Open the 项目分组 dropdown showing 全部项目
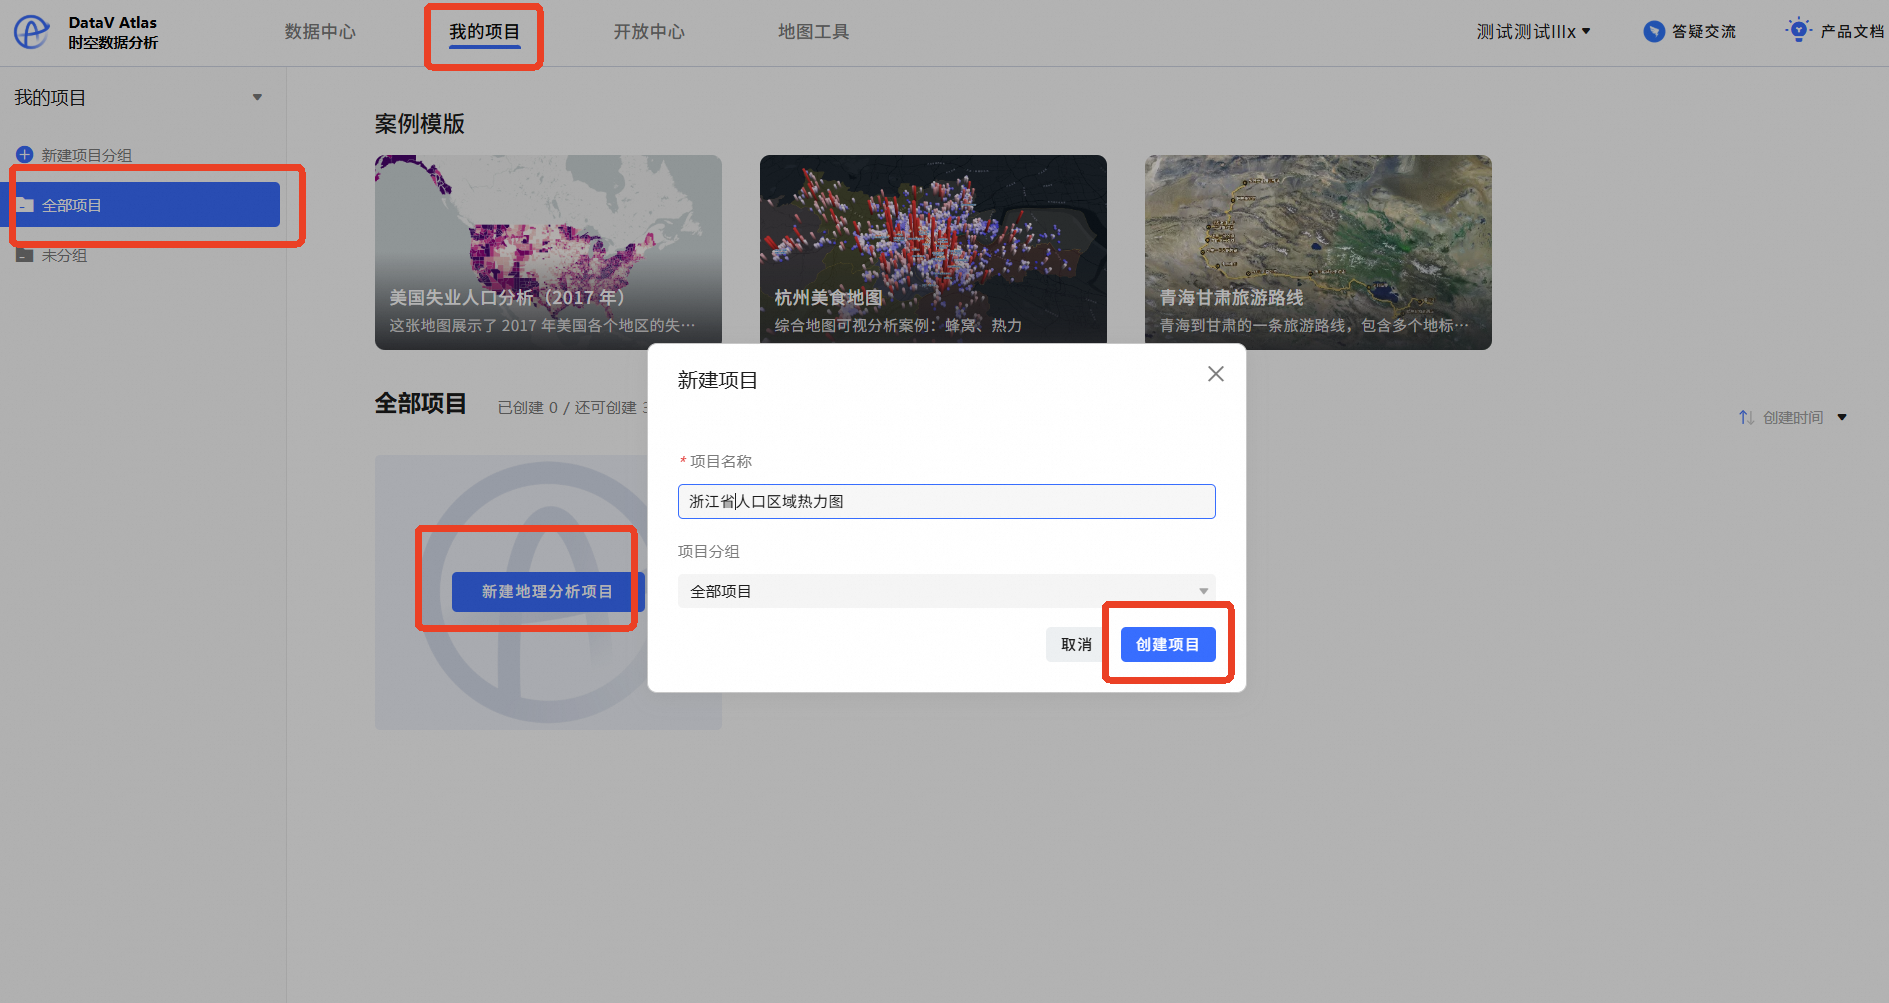1889x1003 pixels. [x=946, y=591]
